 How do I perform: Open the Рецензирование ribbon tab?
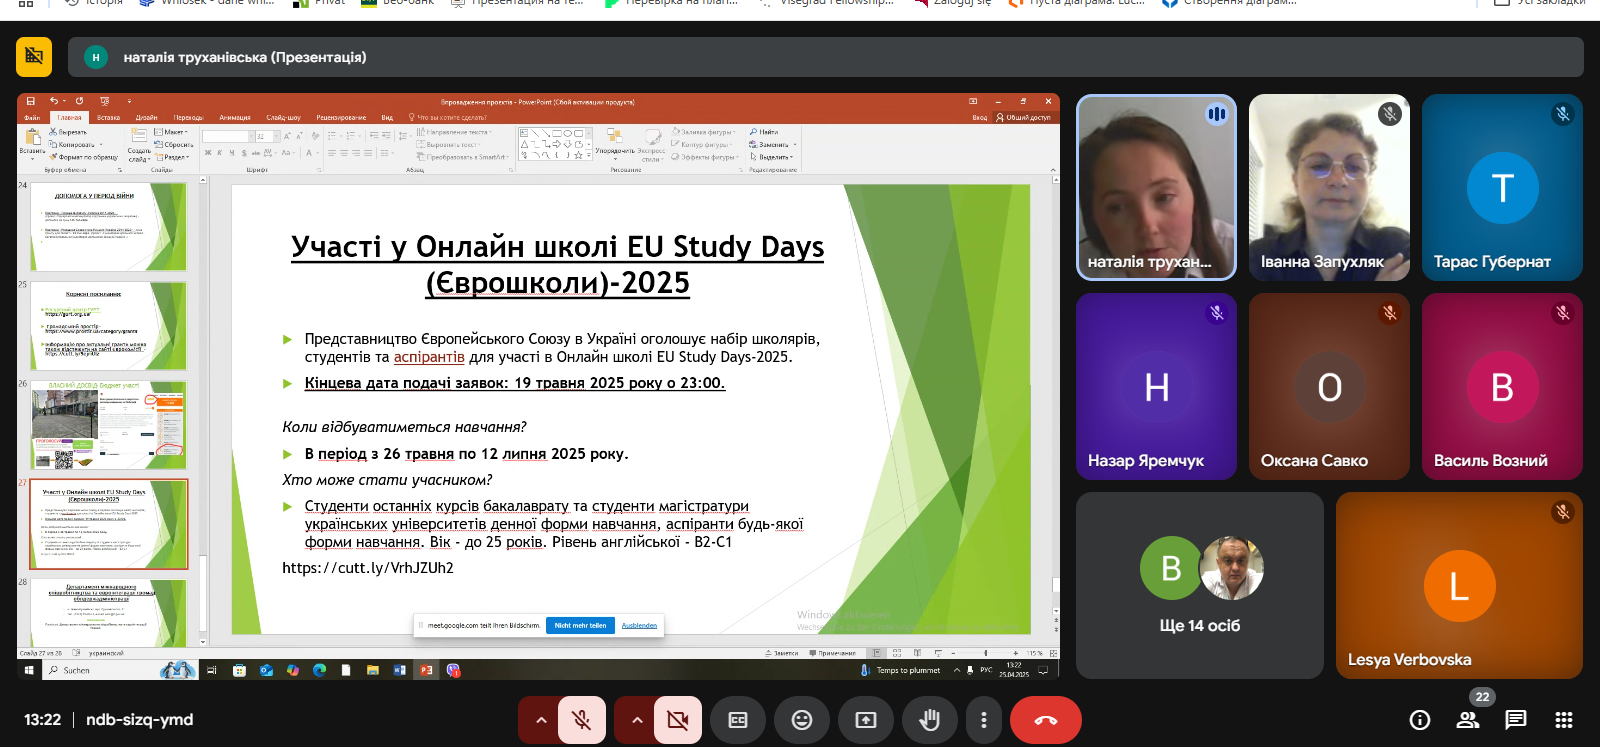point(341,117)
